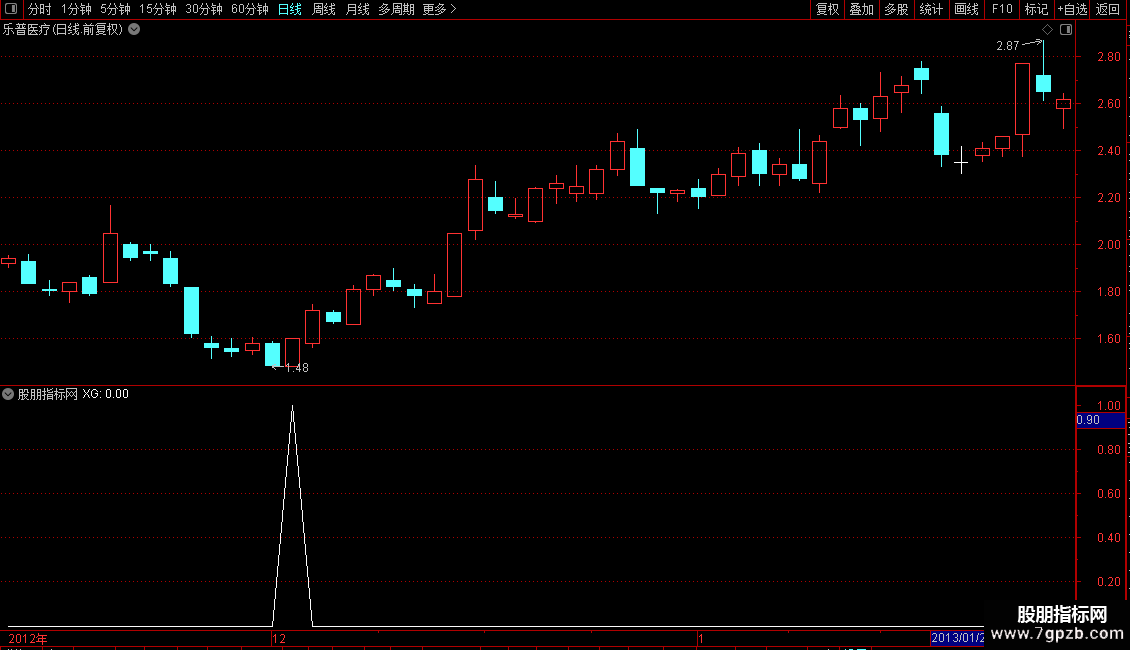1130x650 pixels.
Task: Click the 返回 back button
Action: [x=1108, y=9]
